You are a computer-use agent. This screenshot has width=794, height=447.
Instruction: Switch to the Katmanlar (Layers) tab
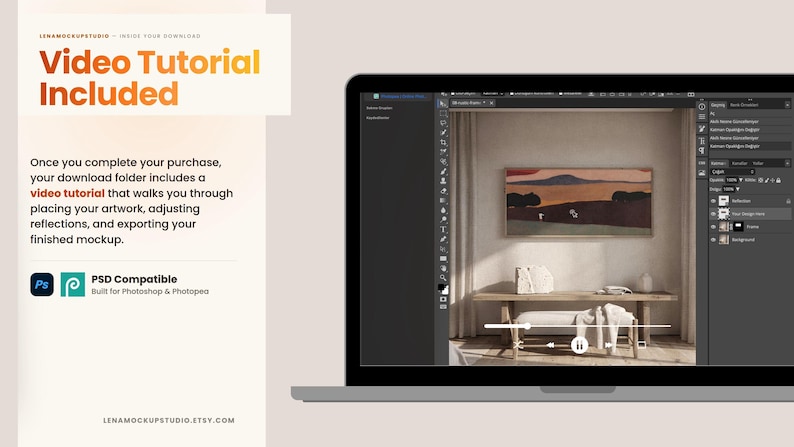pyautogui.click(x=719, y=163)
